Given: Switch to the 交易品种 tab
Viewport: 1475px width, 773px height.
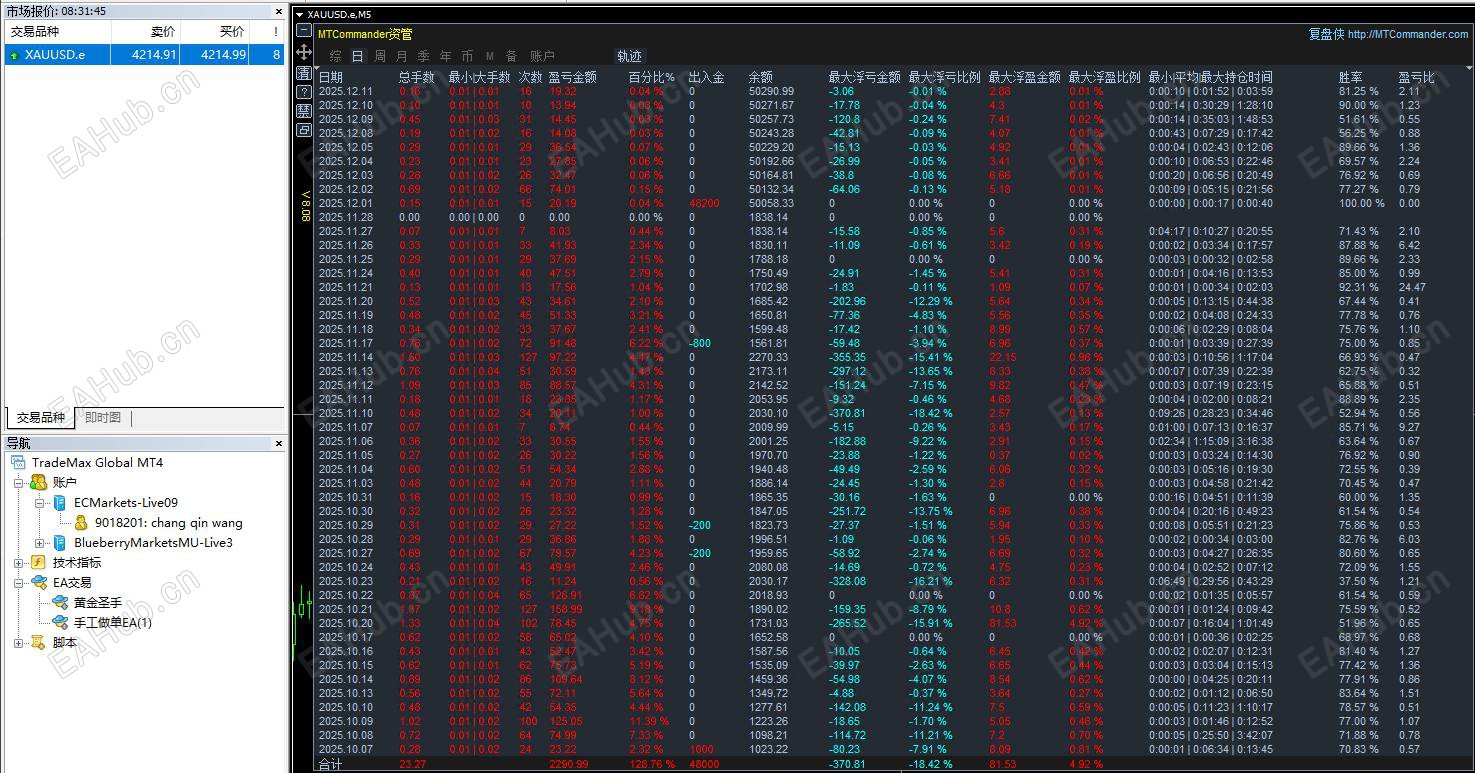Looking at the screenshot, I should 41,418.
